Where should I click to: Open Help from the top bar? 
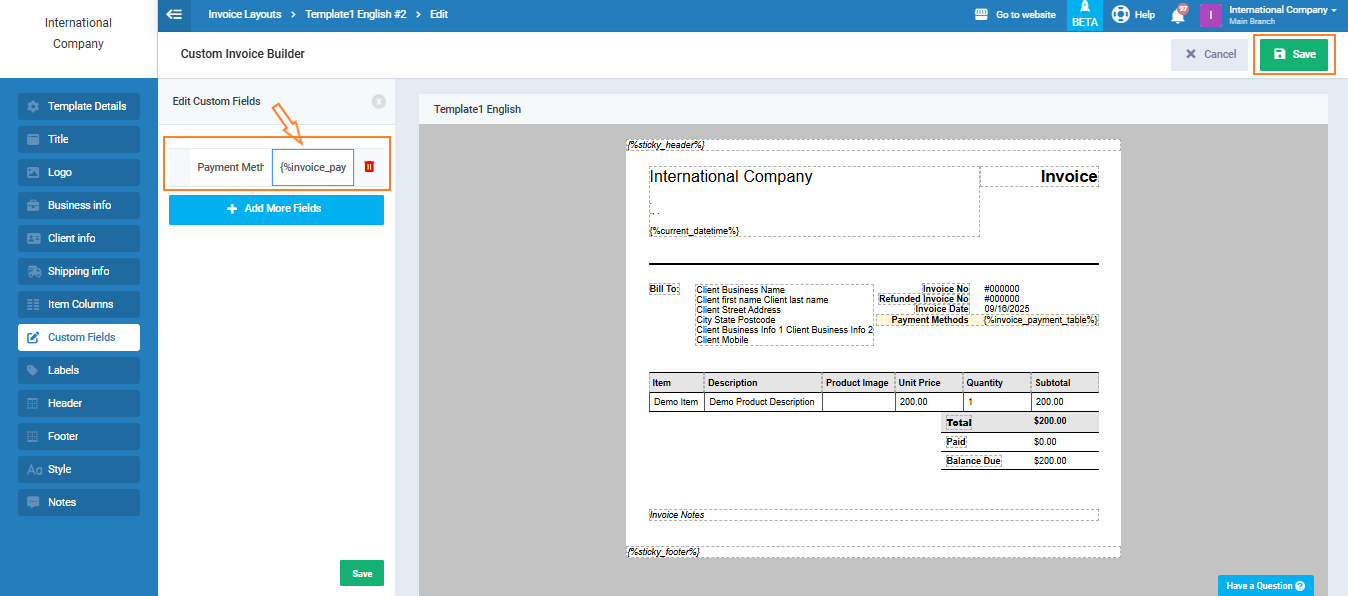click(1133, 15)
